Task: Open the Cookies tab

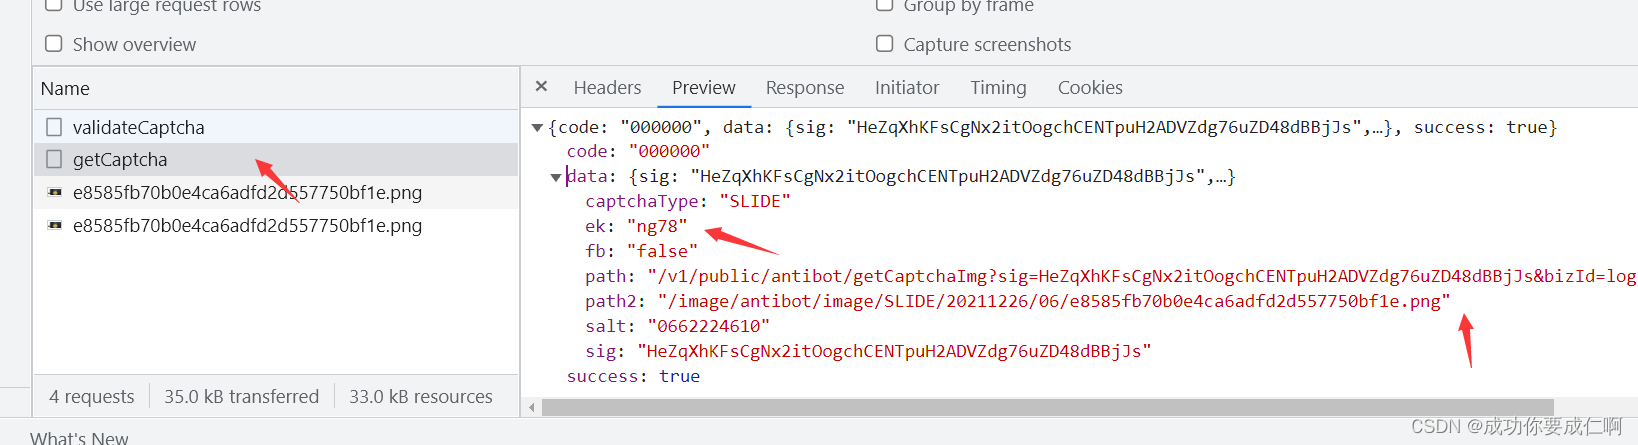Action: point(1090,88)
